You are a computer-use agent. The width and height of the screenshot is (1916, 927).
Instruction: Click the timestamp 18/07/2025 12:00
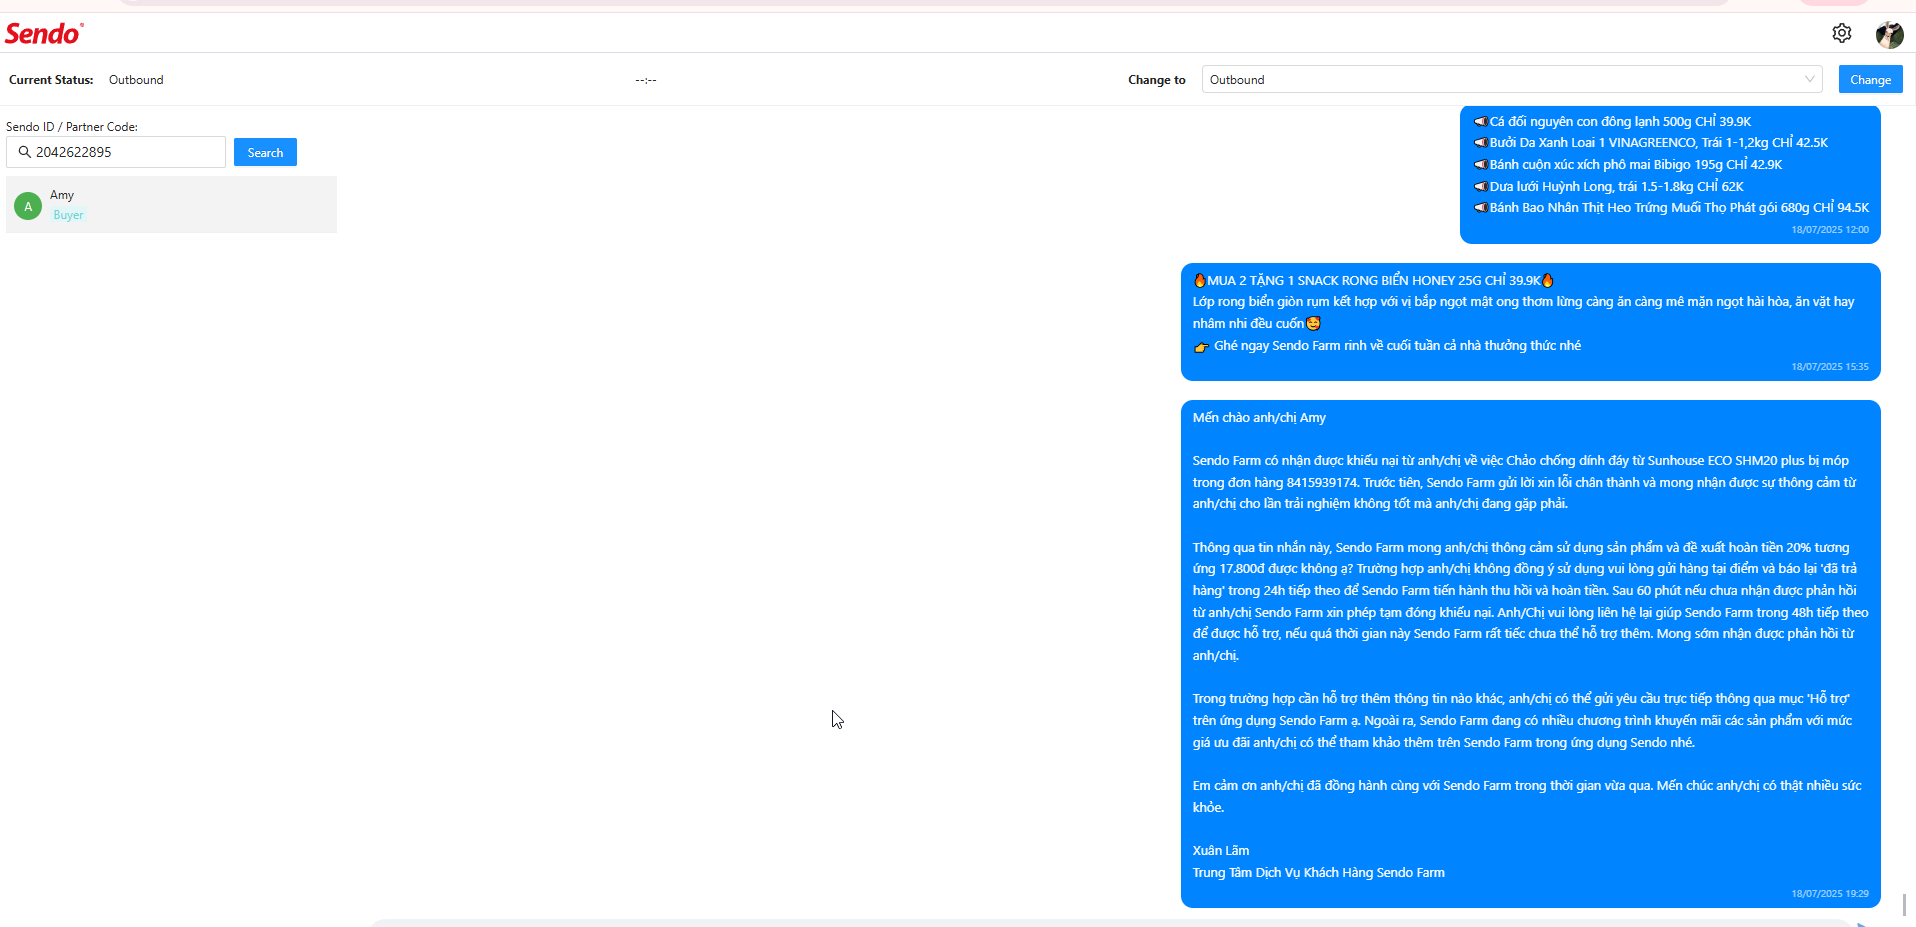(1830, 230)
